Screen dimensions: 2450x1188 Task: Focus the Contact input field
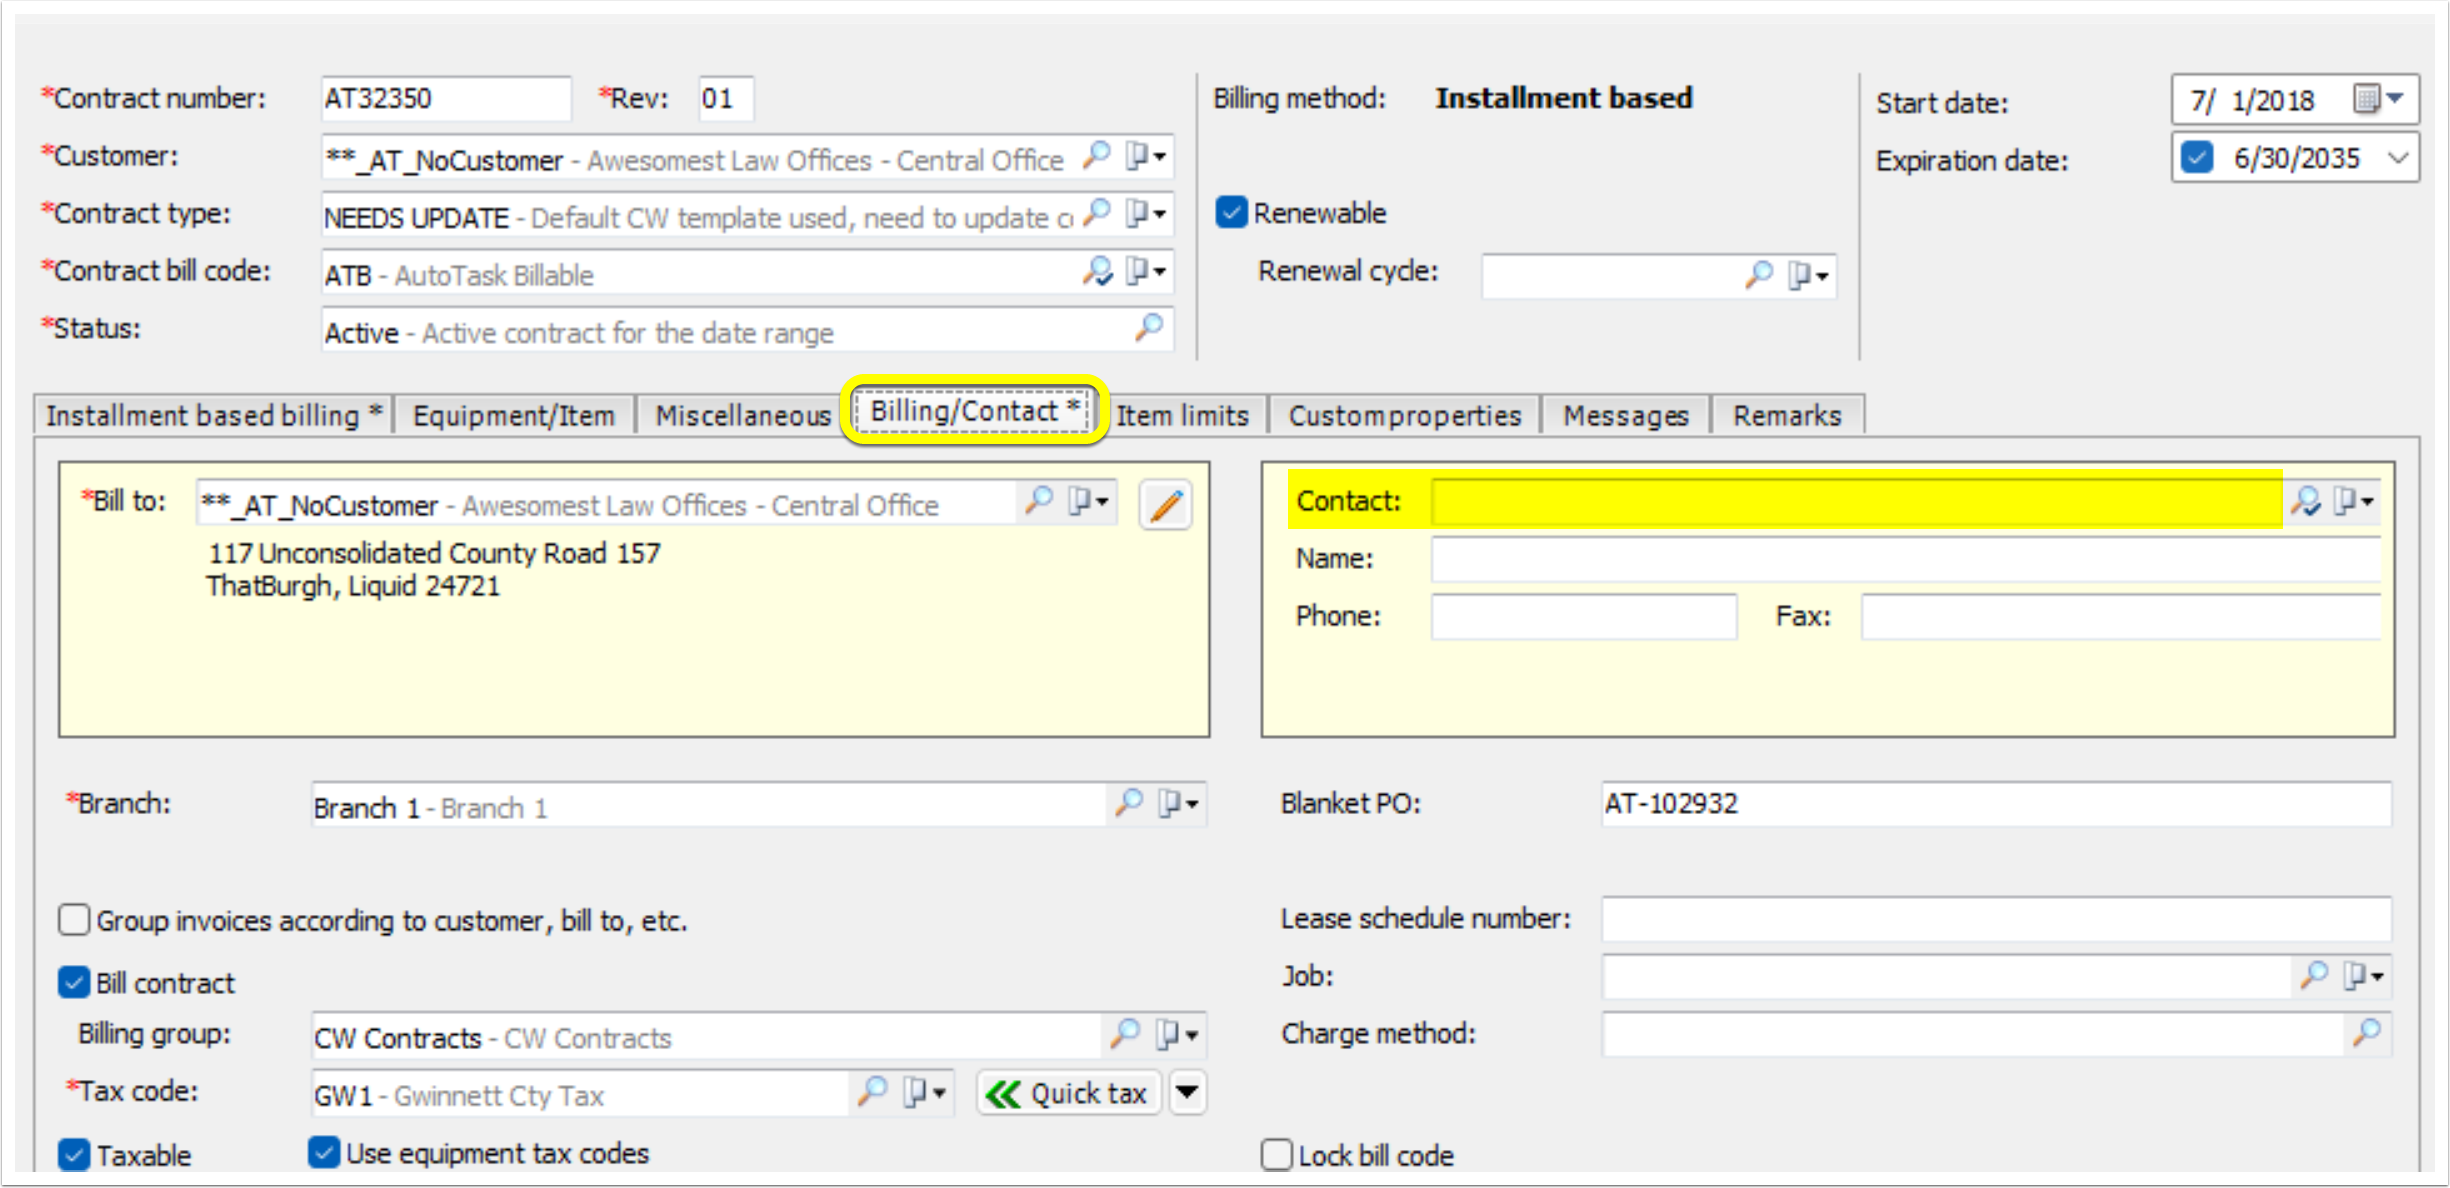point(1856,500)
